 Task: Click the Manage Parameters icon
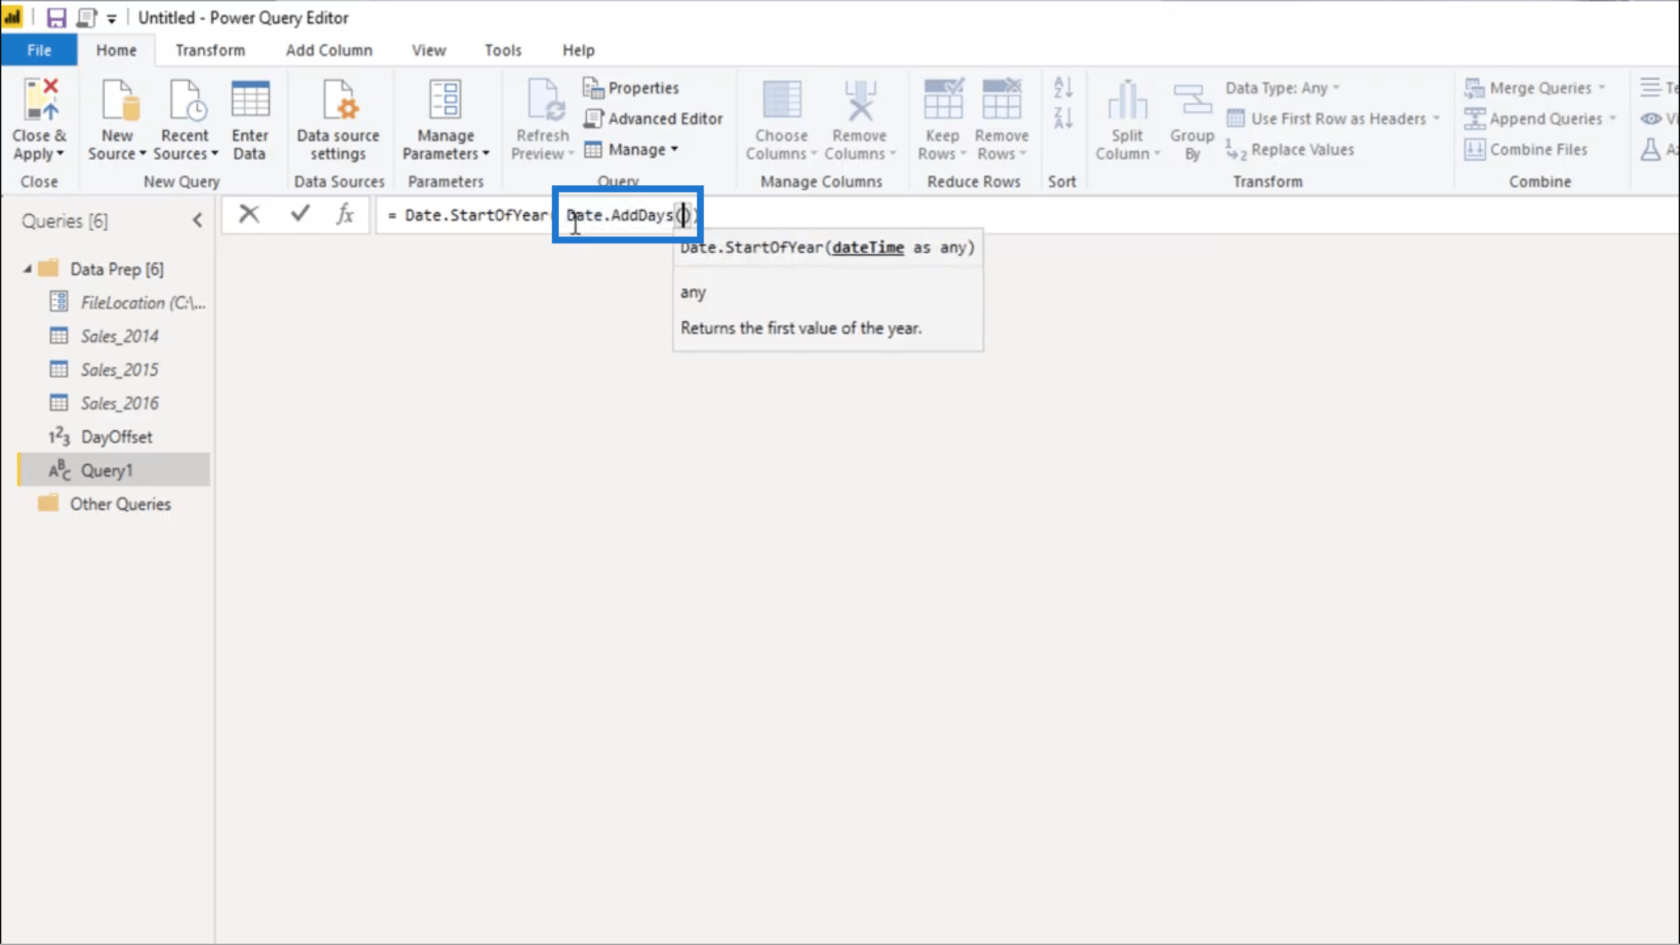[x=445, y=100]
